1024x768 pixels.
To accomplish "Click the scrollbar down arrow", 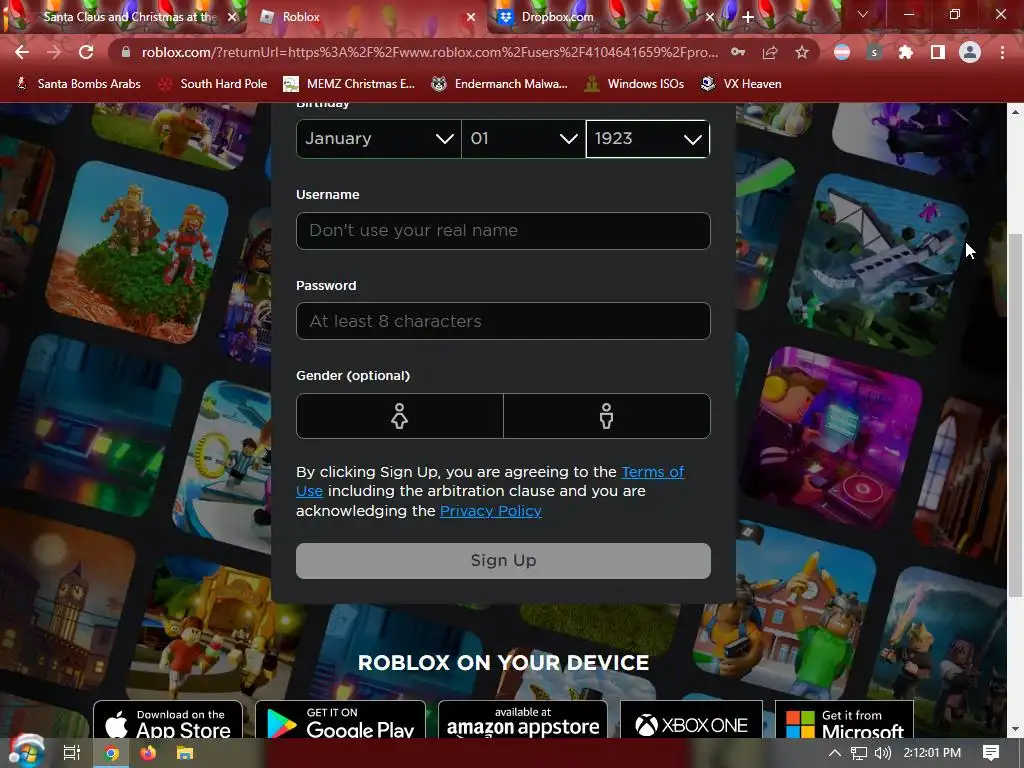I will coord(1015,729).
